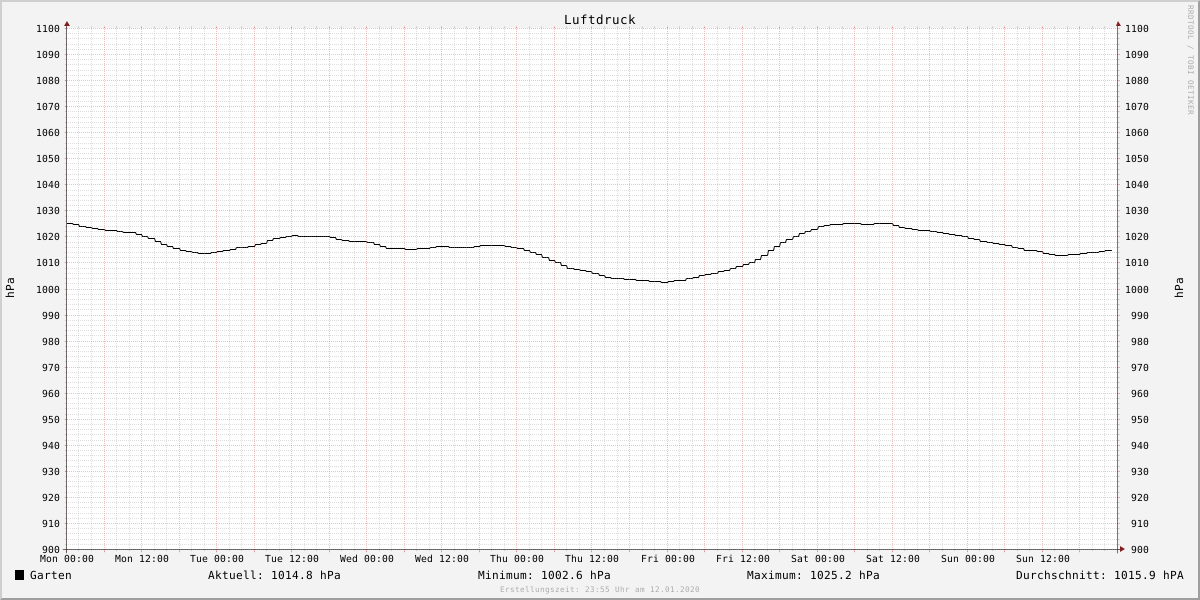Image resolution: width=1200 pixels, height=600 pixels.
Task: Click the Garten legend label
Action: tap(51, 575)
